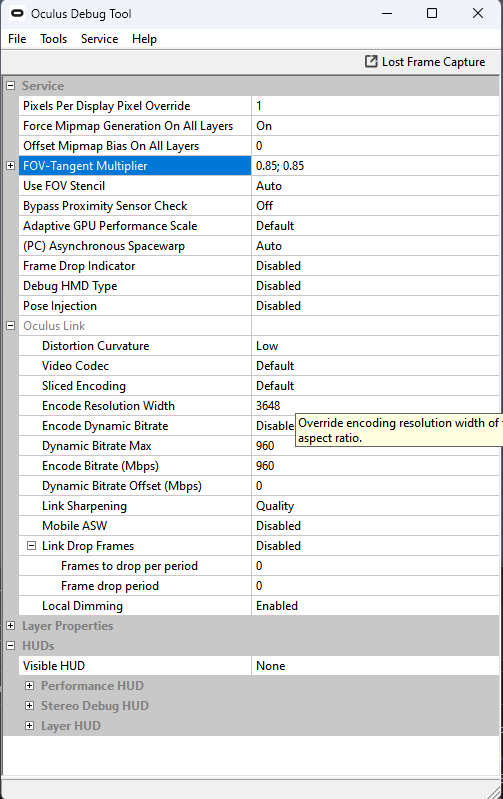Edit Encode Bitrate (Mbps) value 960

[375, 466]
